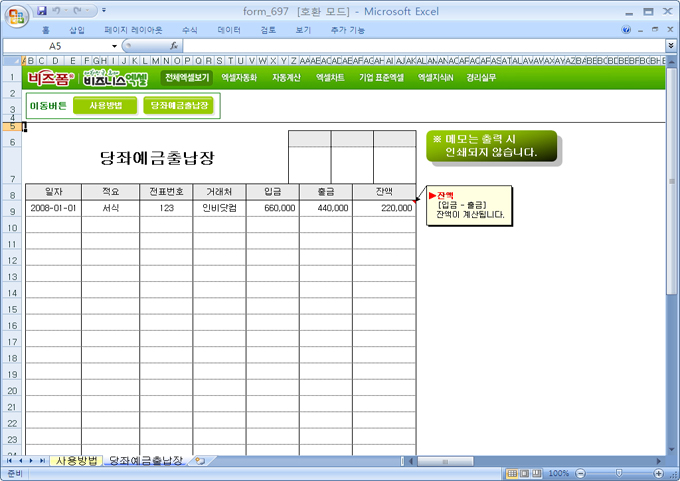Image resolution: width=680 pixels, height=481 pixels.
Task: Select the cell with 440,000
Action: 326,208
